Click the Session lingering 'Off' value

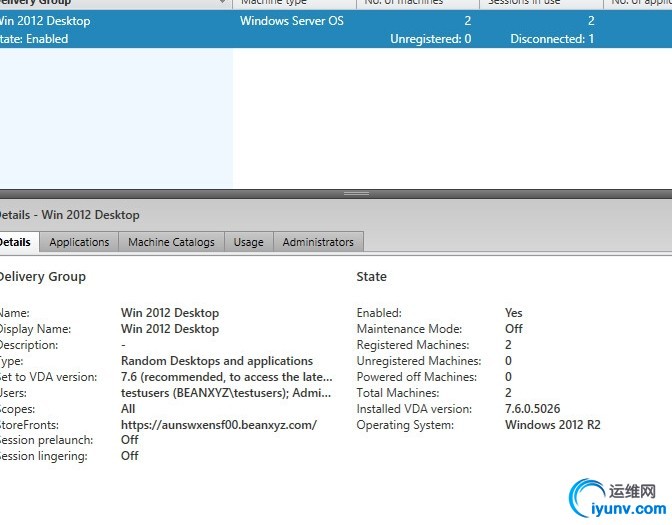(129, 456)
